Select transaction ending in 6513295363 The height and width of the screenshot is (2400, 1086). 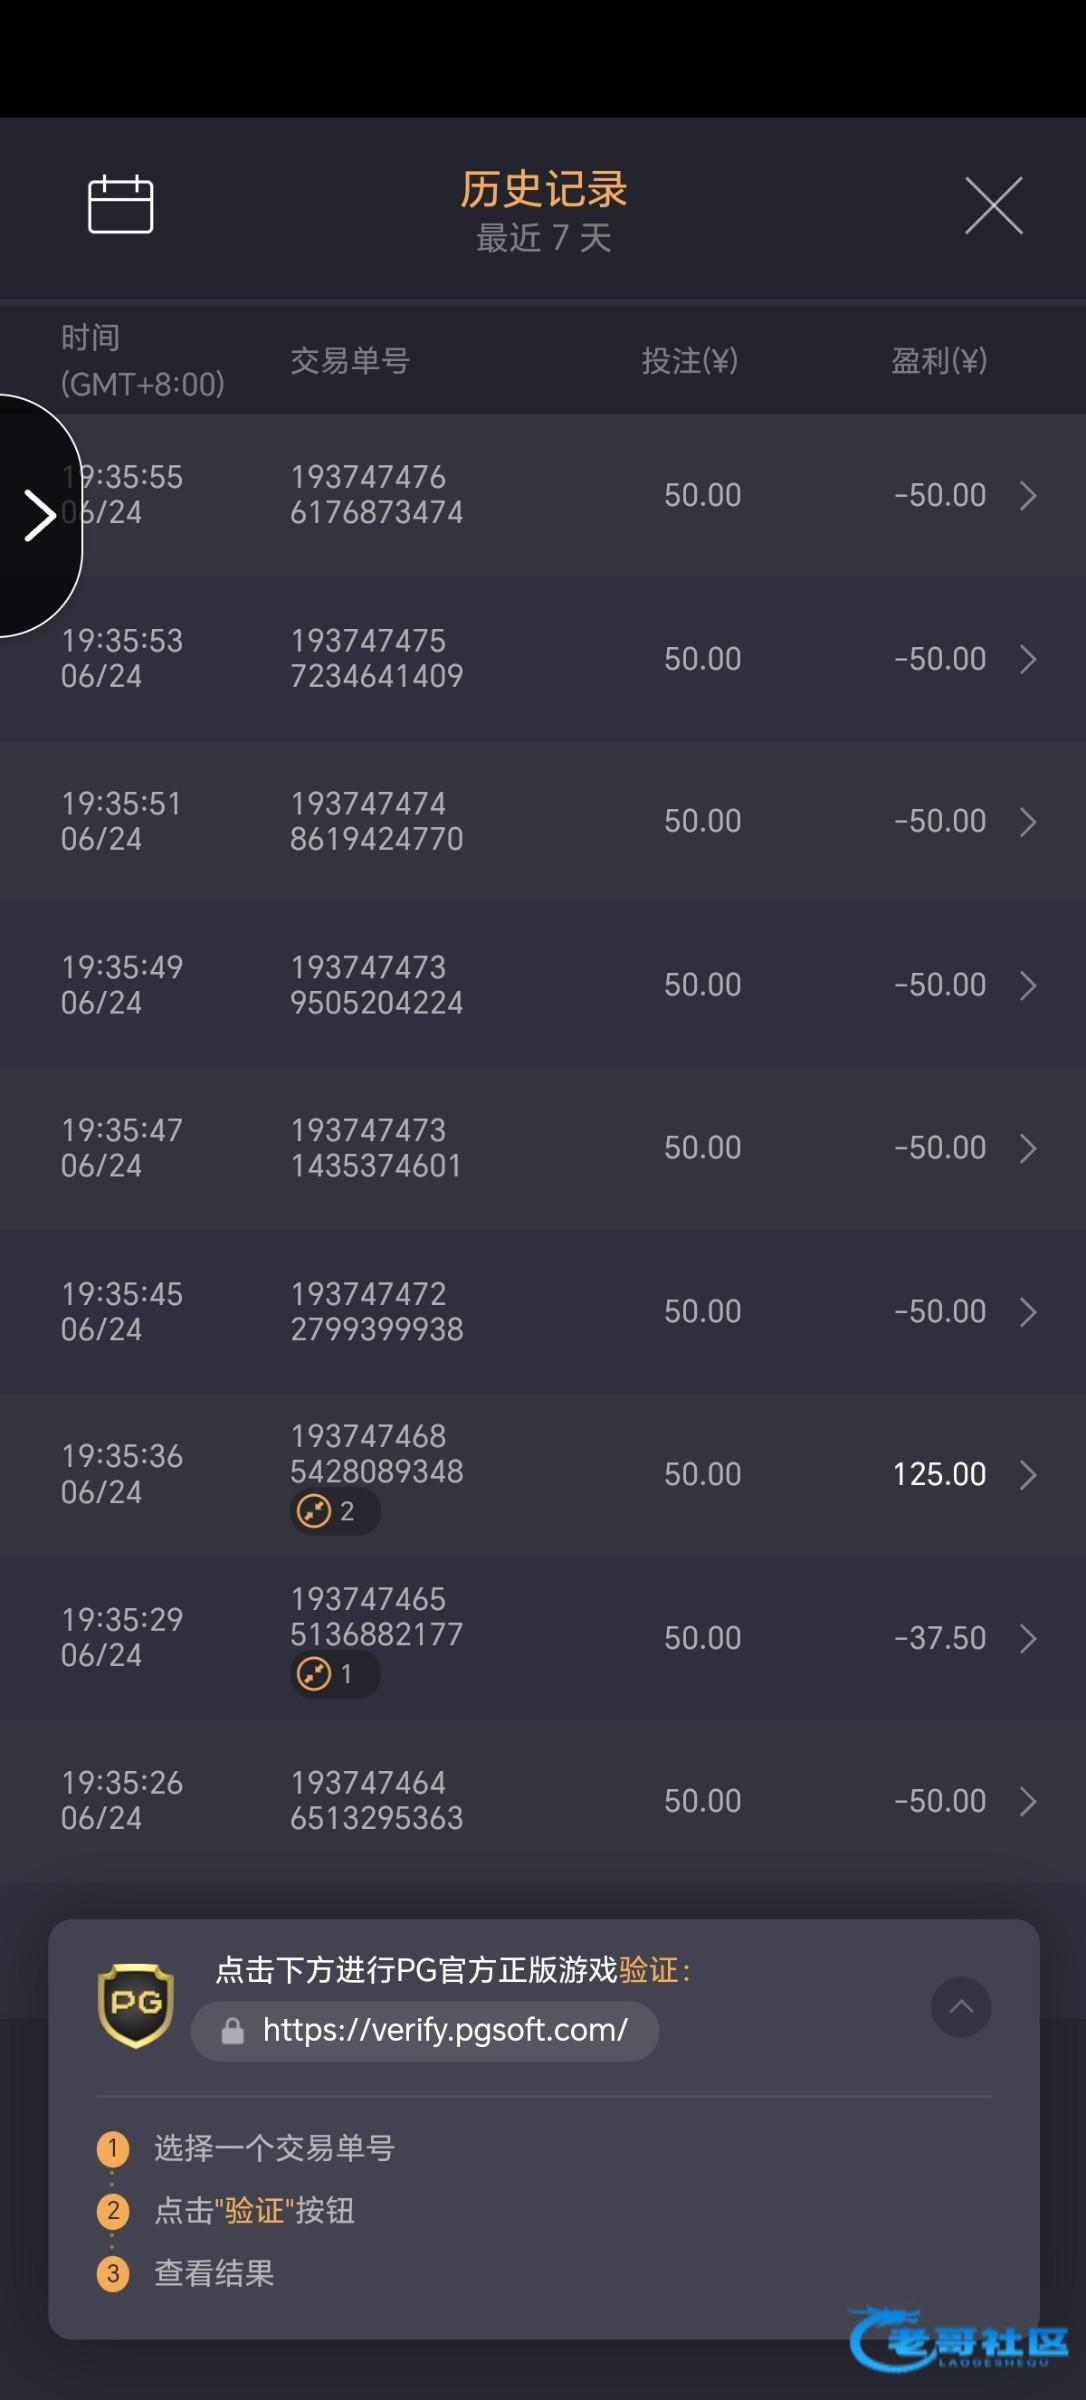[x=376, y=1800]
